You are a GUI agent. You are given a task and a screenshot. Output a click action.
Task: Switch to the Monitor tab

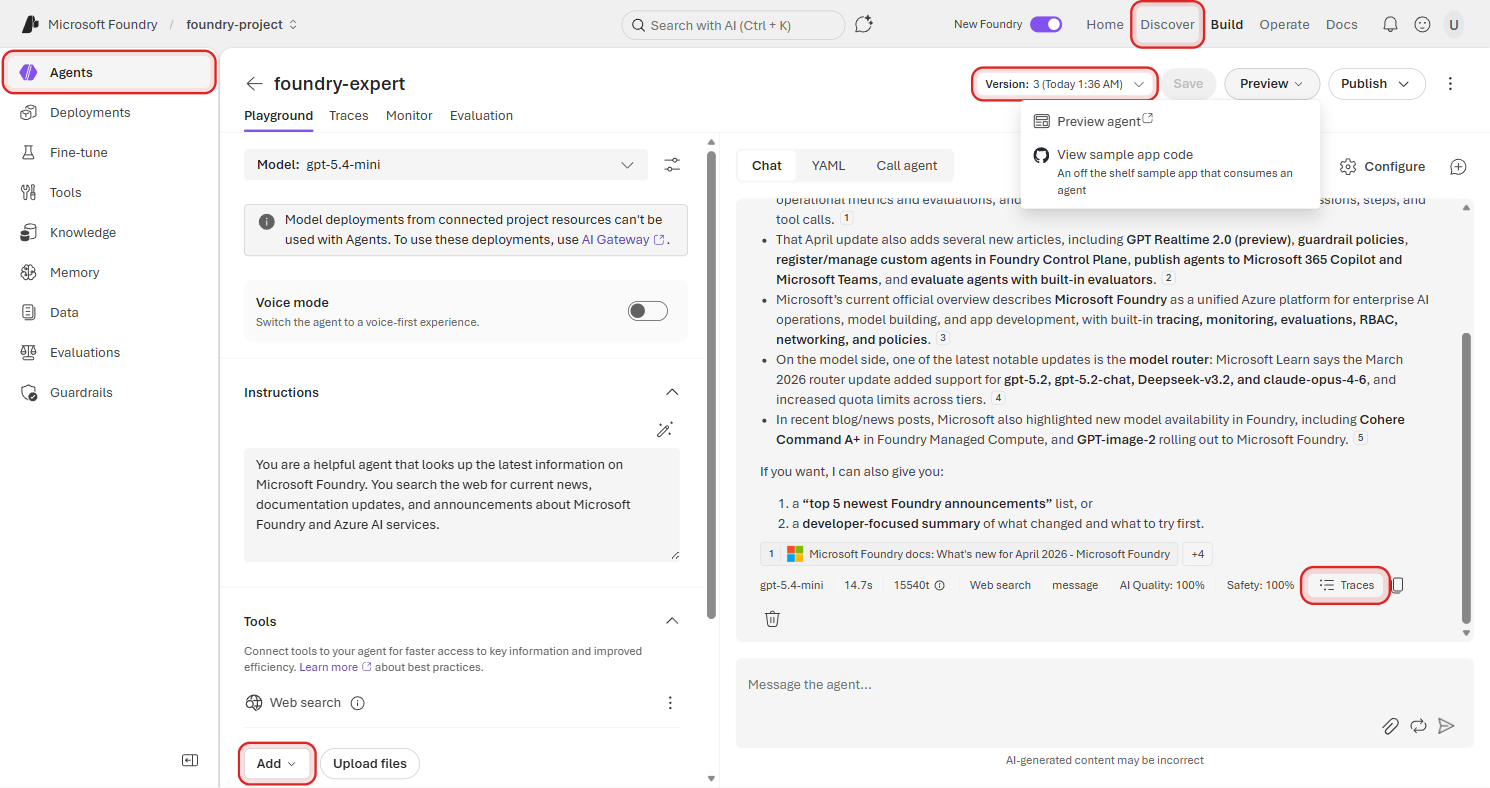point(409,116)
